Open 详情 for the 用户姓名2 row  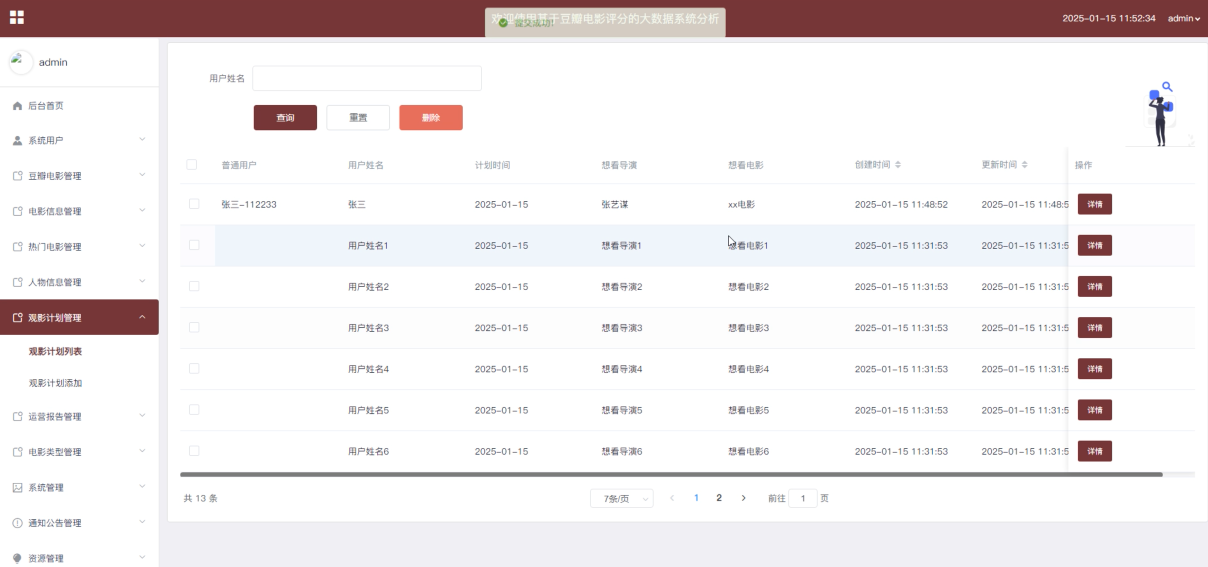[x=1095, y=286]
